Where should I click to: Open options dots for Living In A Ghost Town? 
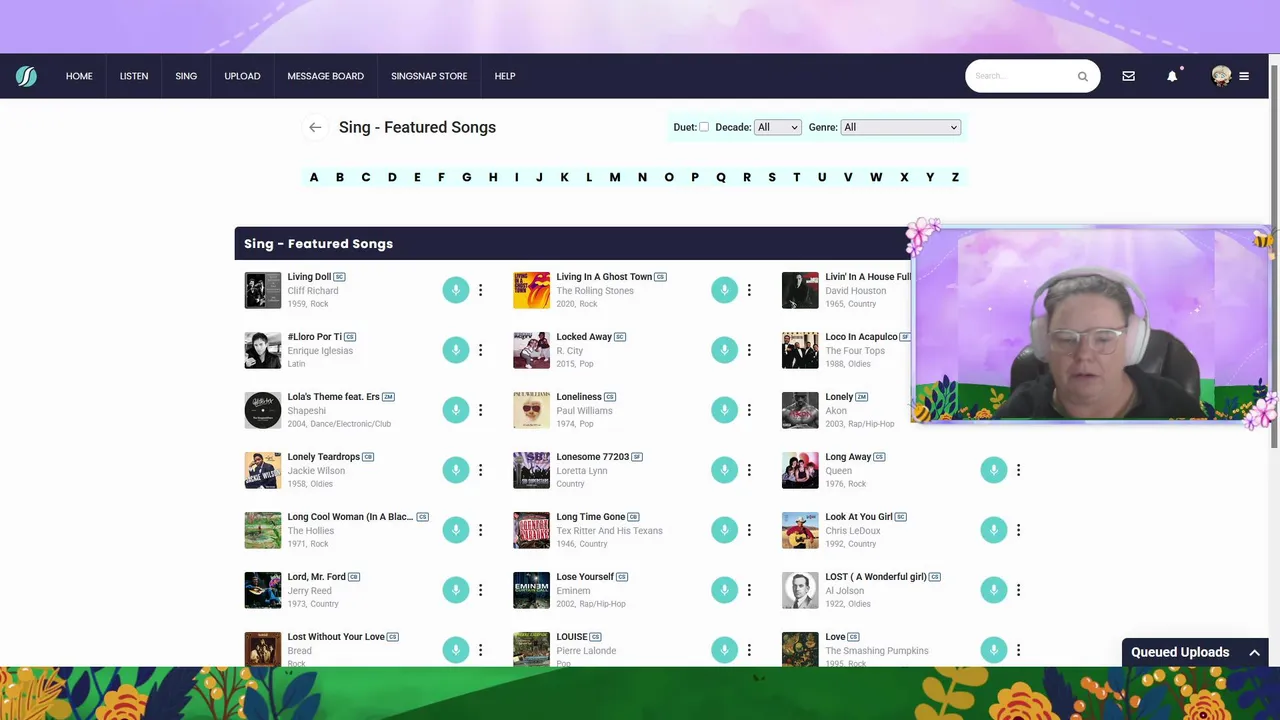coord(749,290)
